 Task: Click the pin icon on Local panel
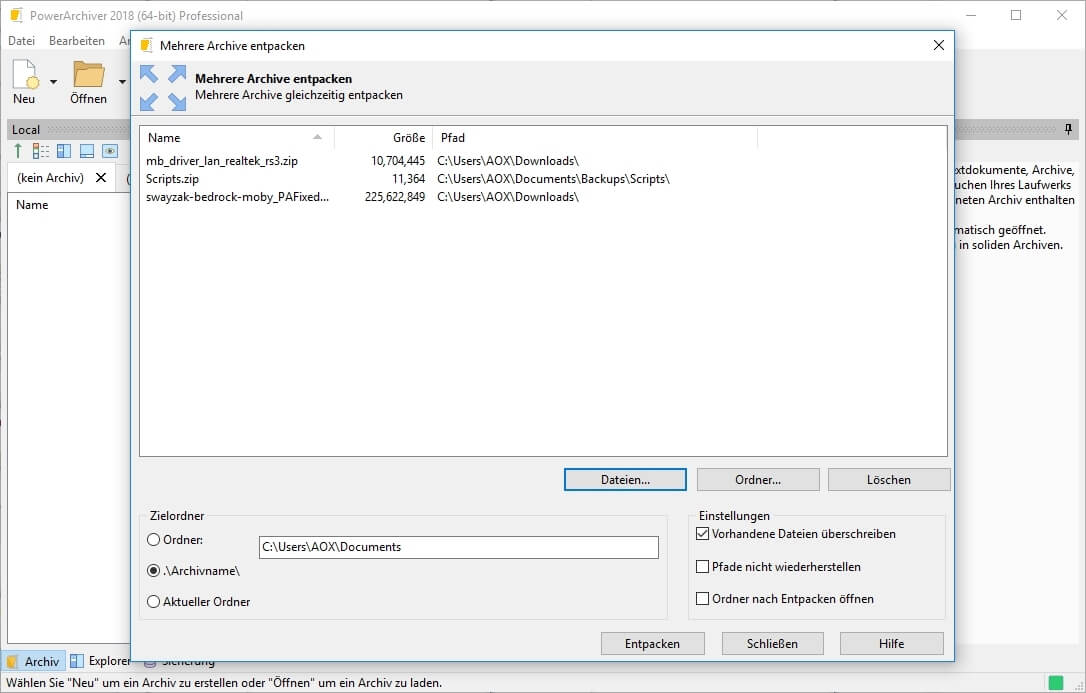(1068, 129)
